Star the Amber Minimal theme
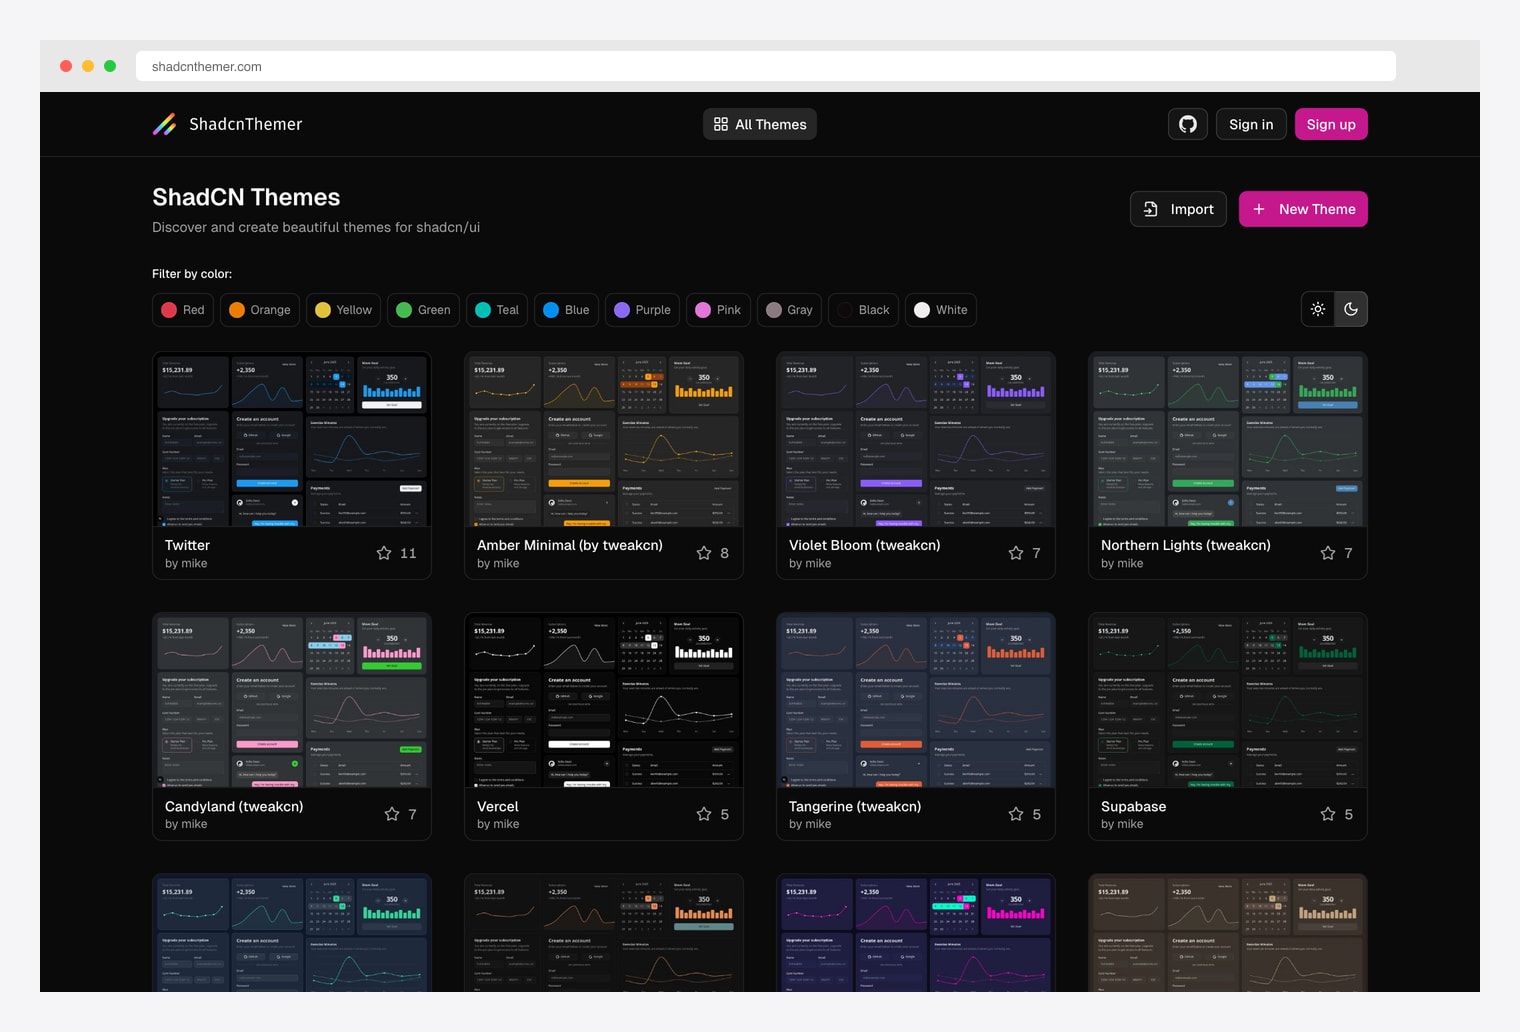The height and width of the screenshot is (1032, 1520). click(x=704, y=553)
